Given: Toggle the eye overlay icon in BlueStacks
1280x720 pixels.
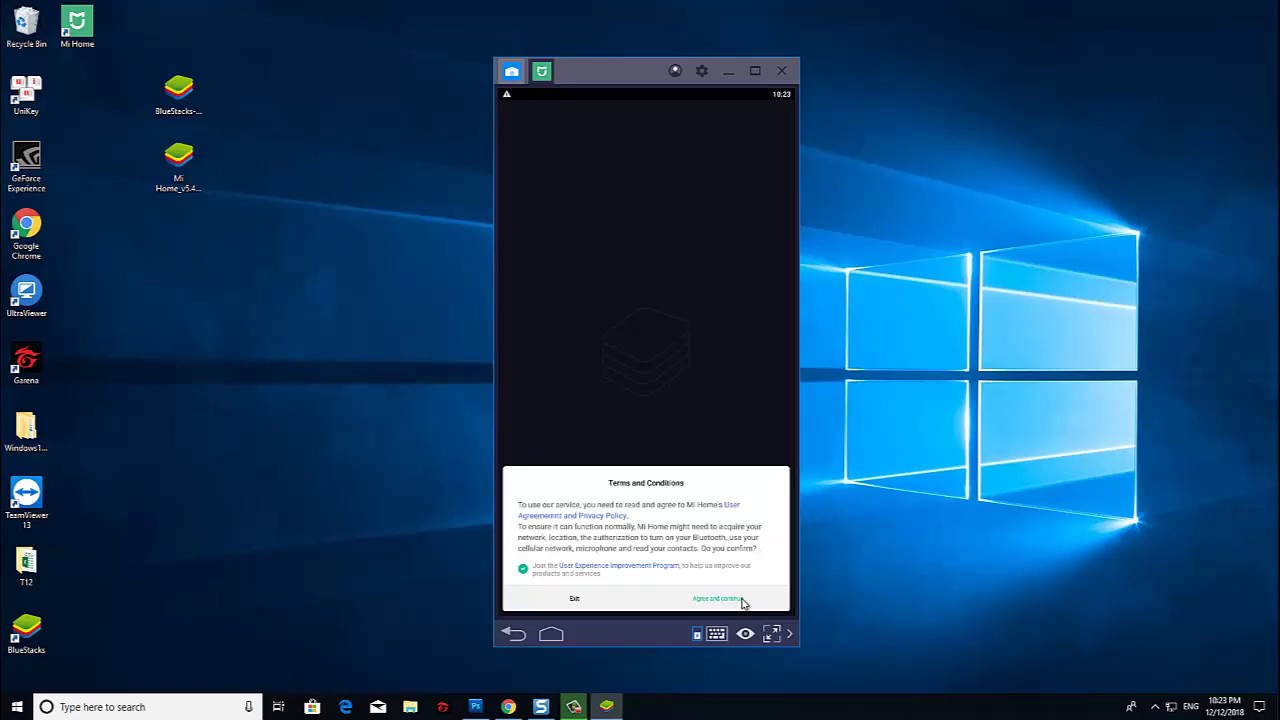Looking at the screenshot, I should click(x=745, y=634).
